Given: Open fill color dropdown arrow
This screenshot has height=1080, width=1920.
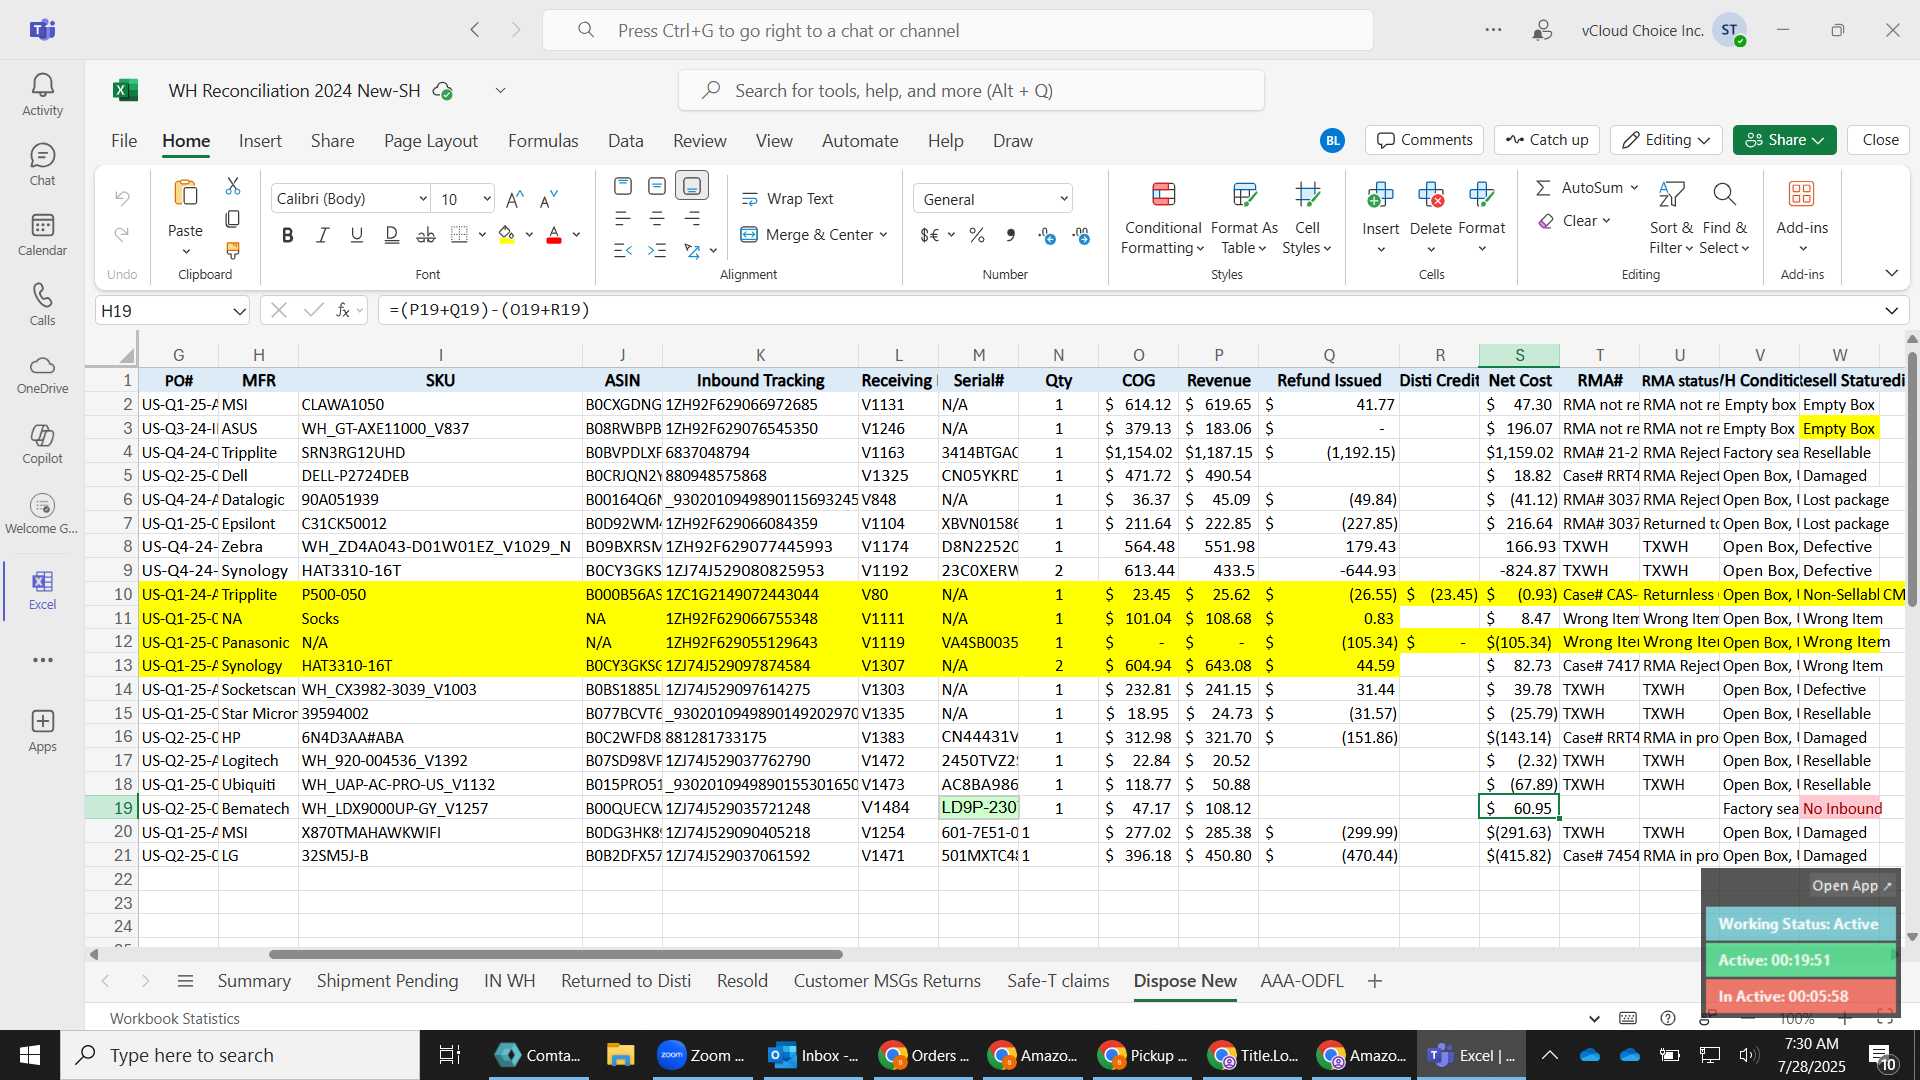Looking at the screenshot, I should [529, 235].
